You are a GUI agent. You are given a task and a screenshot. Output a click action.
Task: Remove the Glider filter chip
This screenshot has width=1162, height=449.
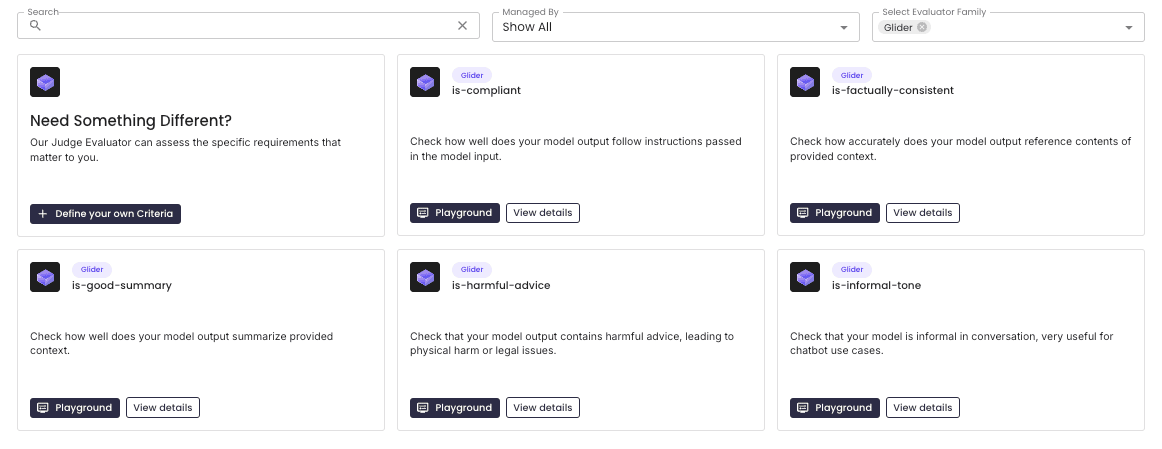pyautogui.click(x=922, y=27)
